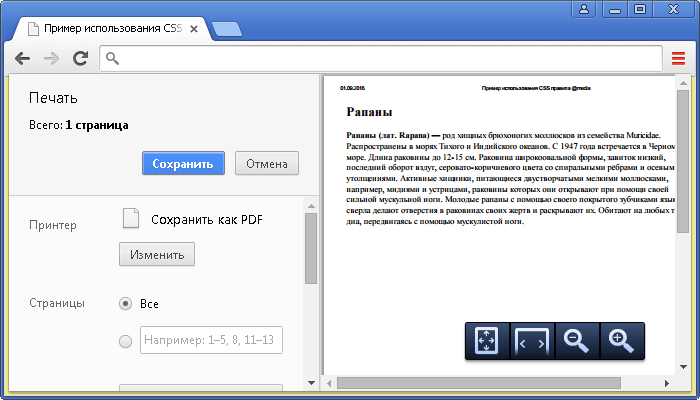Screen dimensions: 700x400
Task: Focus the page range field 'Например: 1–5, 8, 11–13'
Action: (211, 340)
